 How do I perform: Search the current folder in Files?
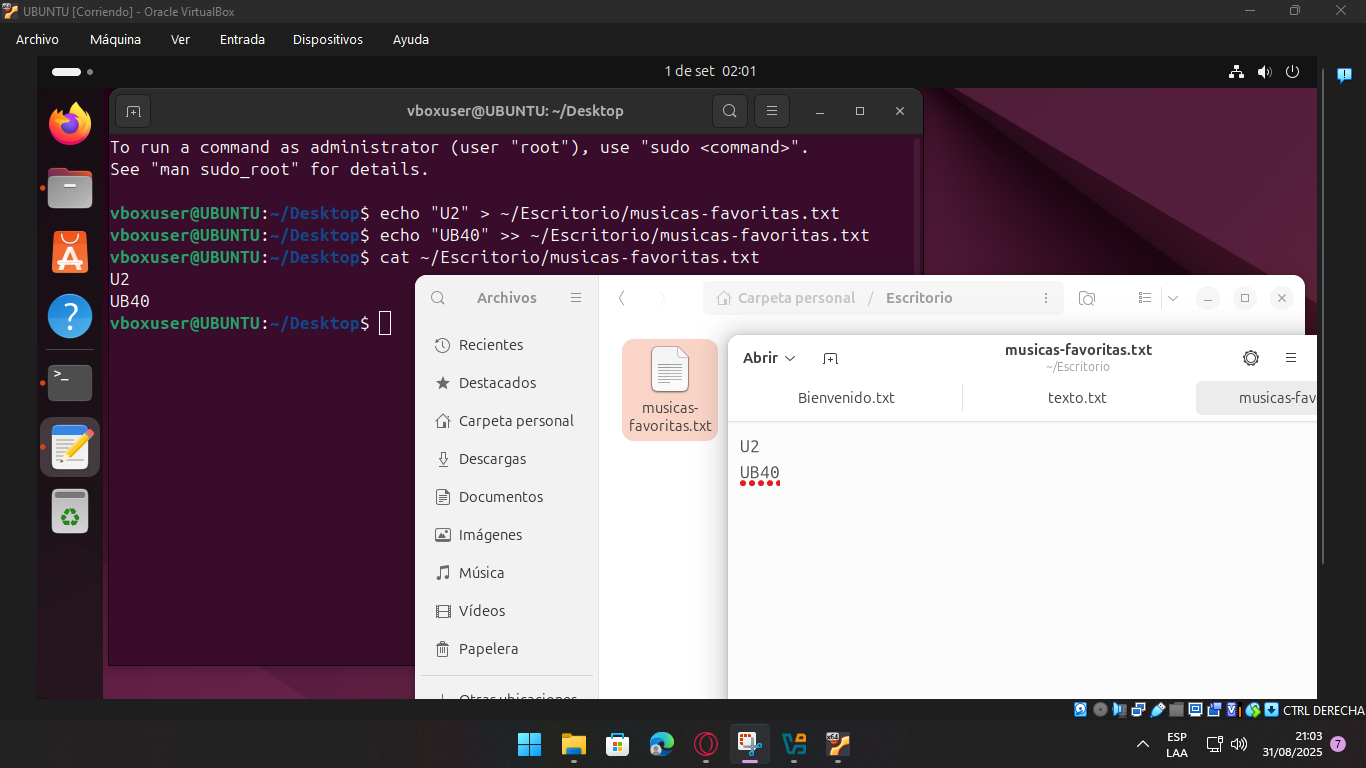[1087, 298]
